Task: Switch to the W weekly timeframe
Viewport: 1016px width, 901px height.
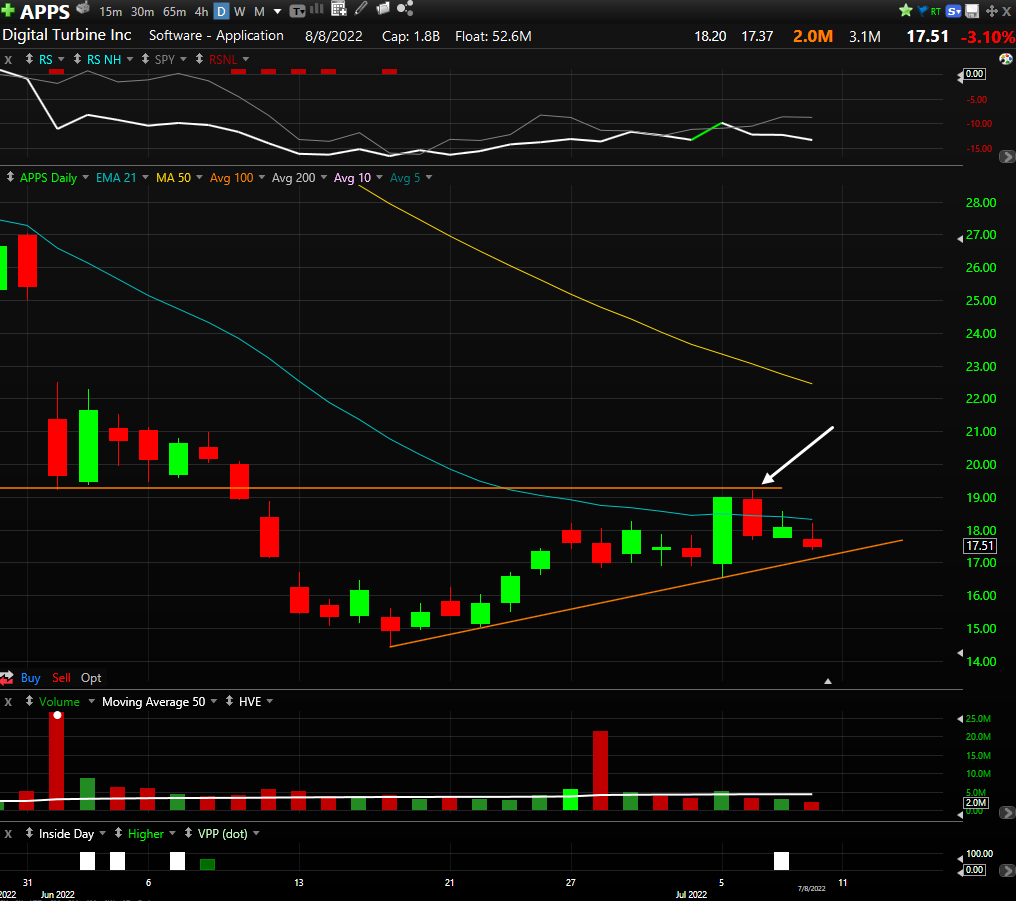Action: [240, 12]
